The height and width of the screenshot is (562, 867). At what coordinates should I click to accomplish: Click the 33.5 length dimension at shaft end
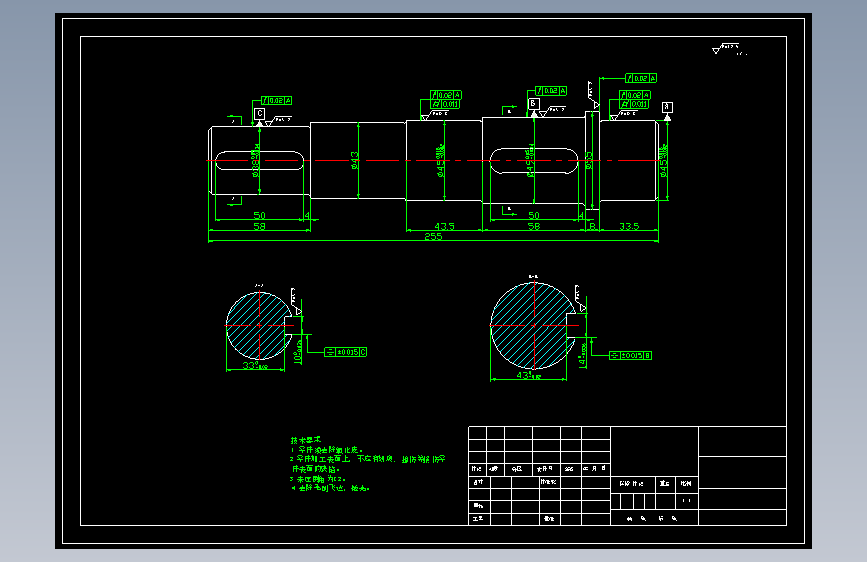coord(629,226)
